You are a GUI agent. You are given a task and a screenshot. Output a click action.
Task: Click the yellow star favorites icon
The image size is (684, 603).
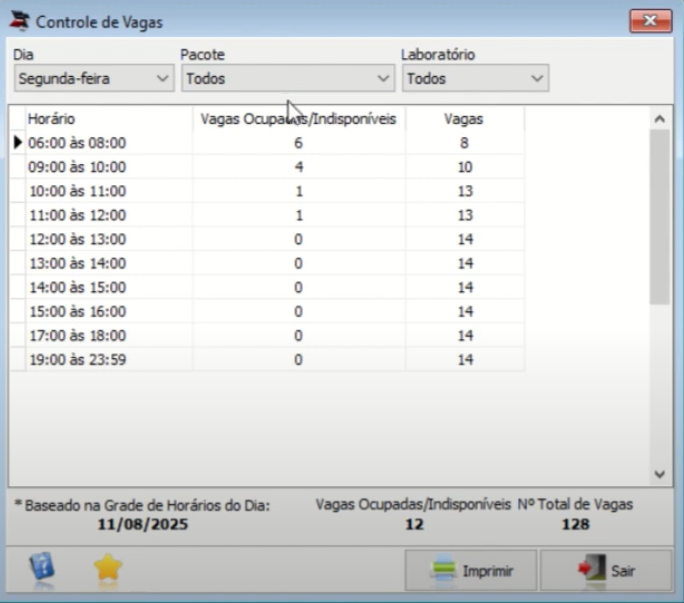(x=108, y=567)
